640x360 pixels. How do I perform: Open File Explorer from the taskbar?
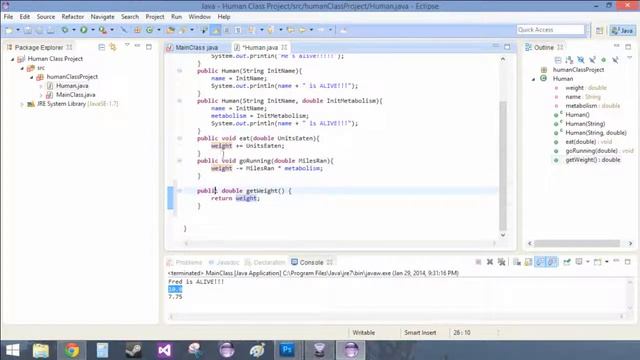(x=41, y=350)
